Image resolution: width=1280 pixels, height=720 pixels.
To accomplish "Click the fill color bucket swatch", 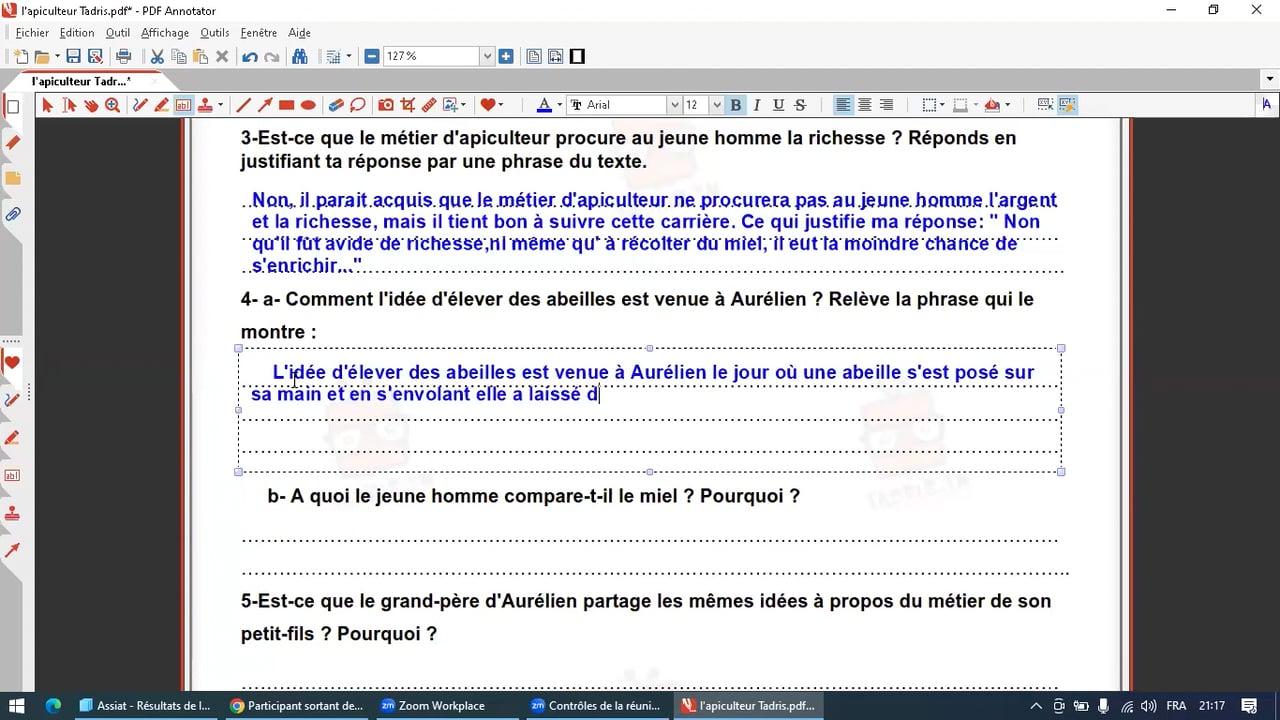I will [992, 105].
